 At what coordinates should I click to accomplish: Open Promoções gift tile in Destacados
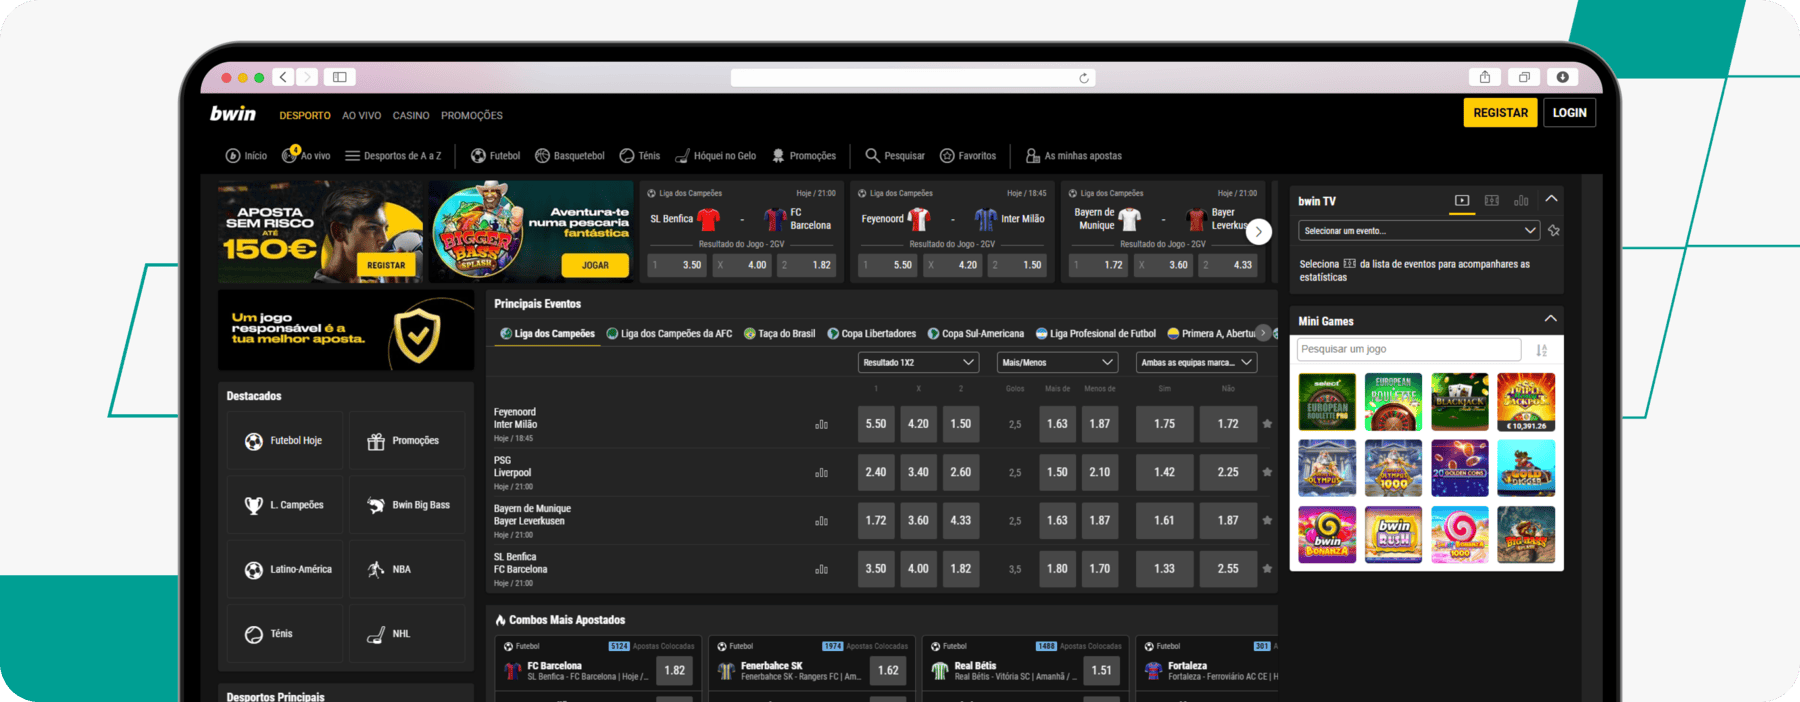(x=407, y=441)
